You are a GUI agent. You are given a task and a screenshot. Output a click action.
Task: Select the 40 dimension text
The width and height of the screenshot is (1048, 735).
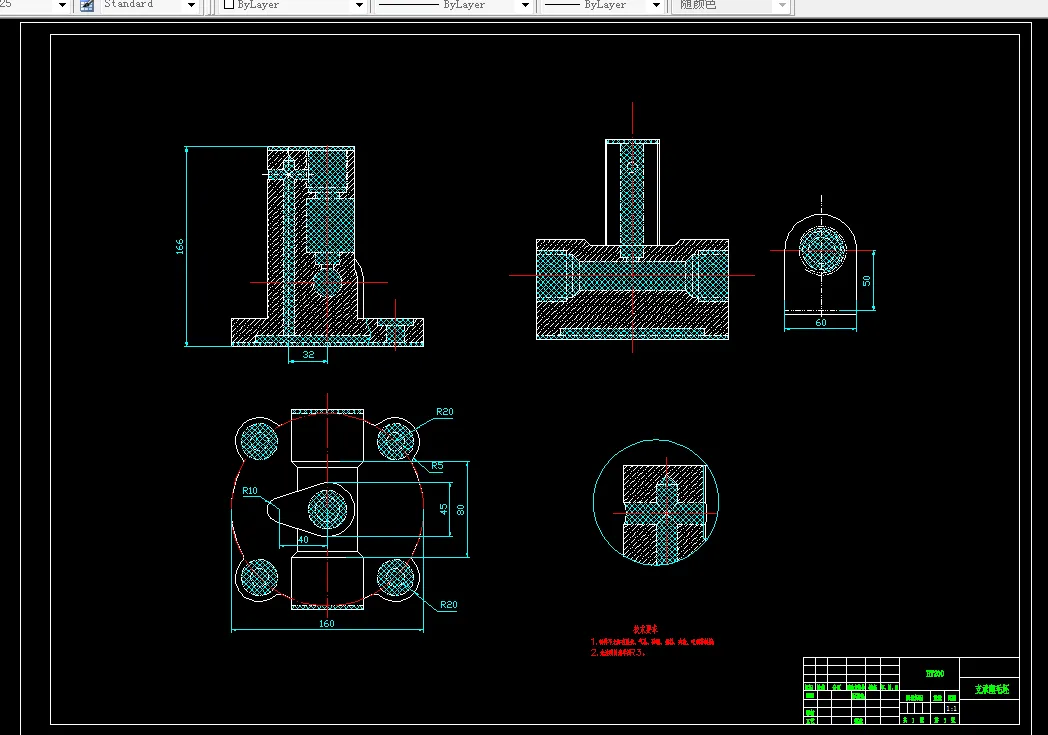[x=303, y=539]
